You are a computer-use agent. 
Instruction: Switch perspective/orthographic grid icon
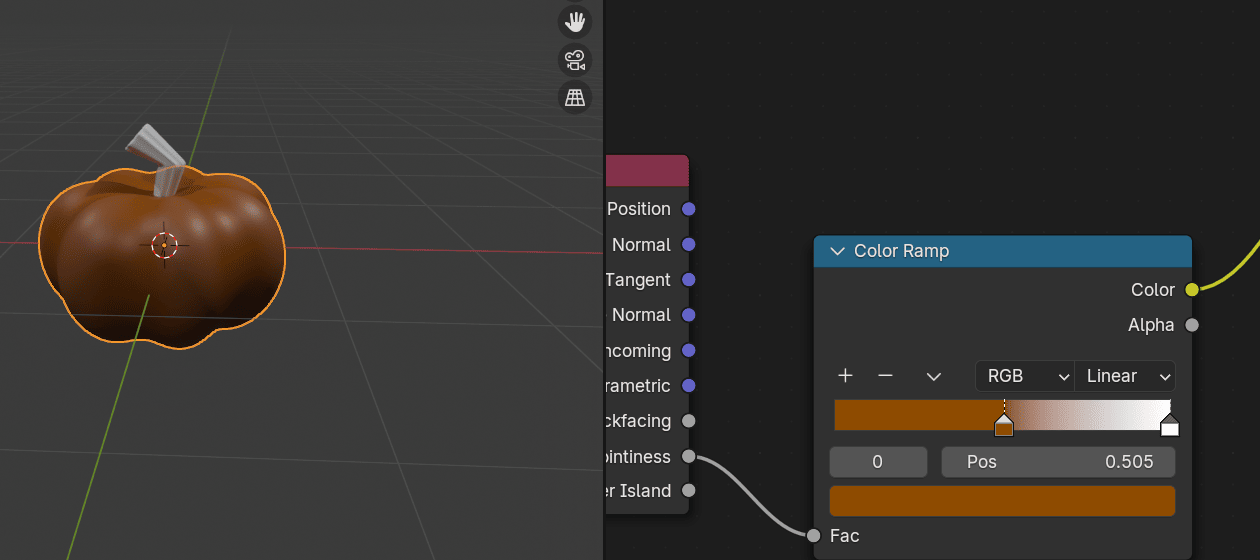pyautogui.click(x=574, y=97)
